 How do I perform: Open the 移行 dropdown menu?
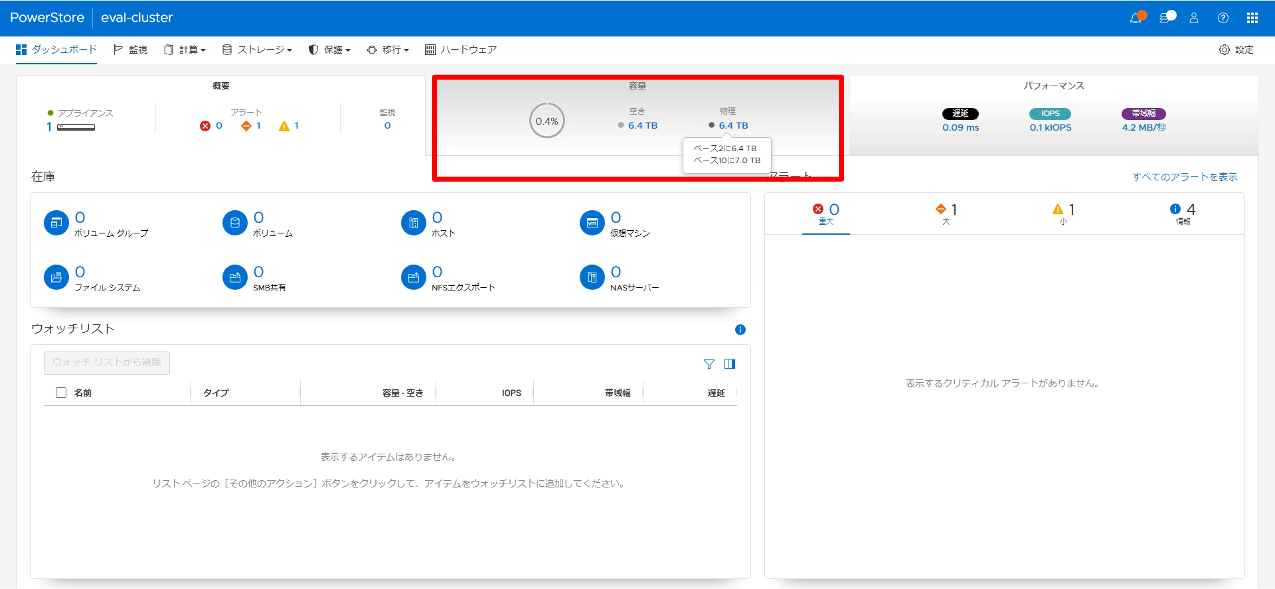pos(387,50)
